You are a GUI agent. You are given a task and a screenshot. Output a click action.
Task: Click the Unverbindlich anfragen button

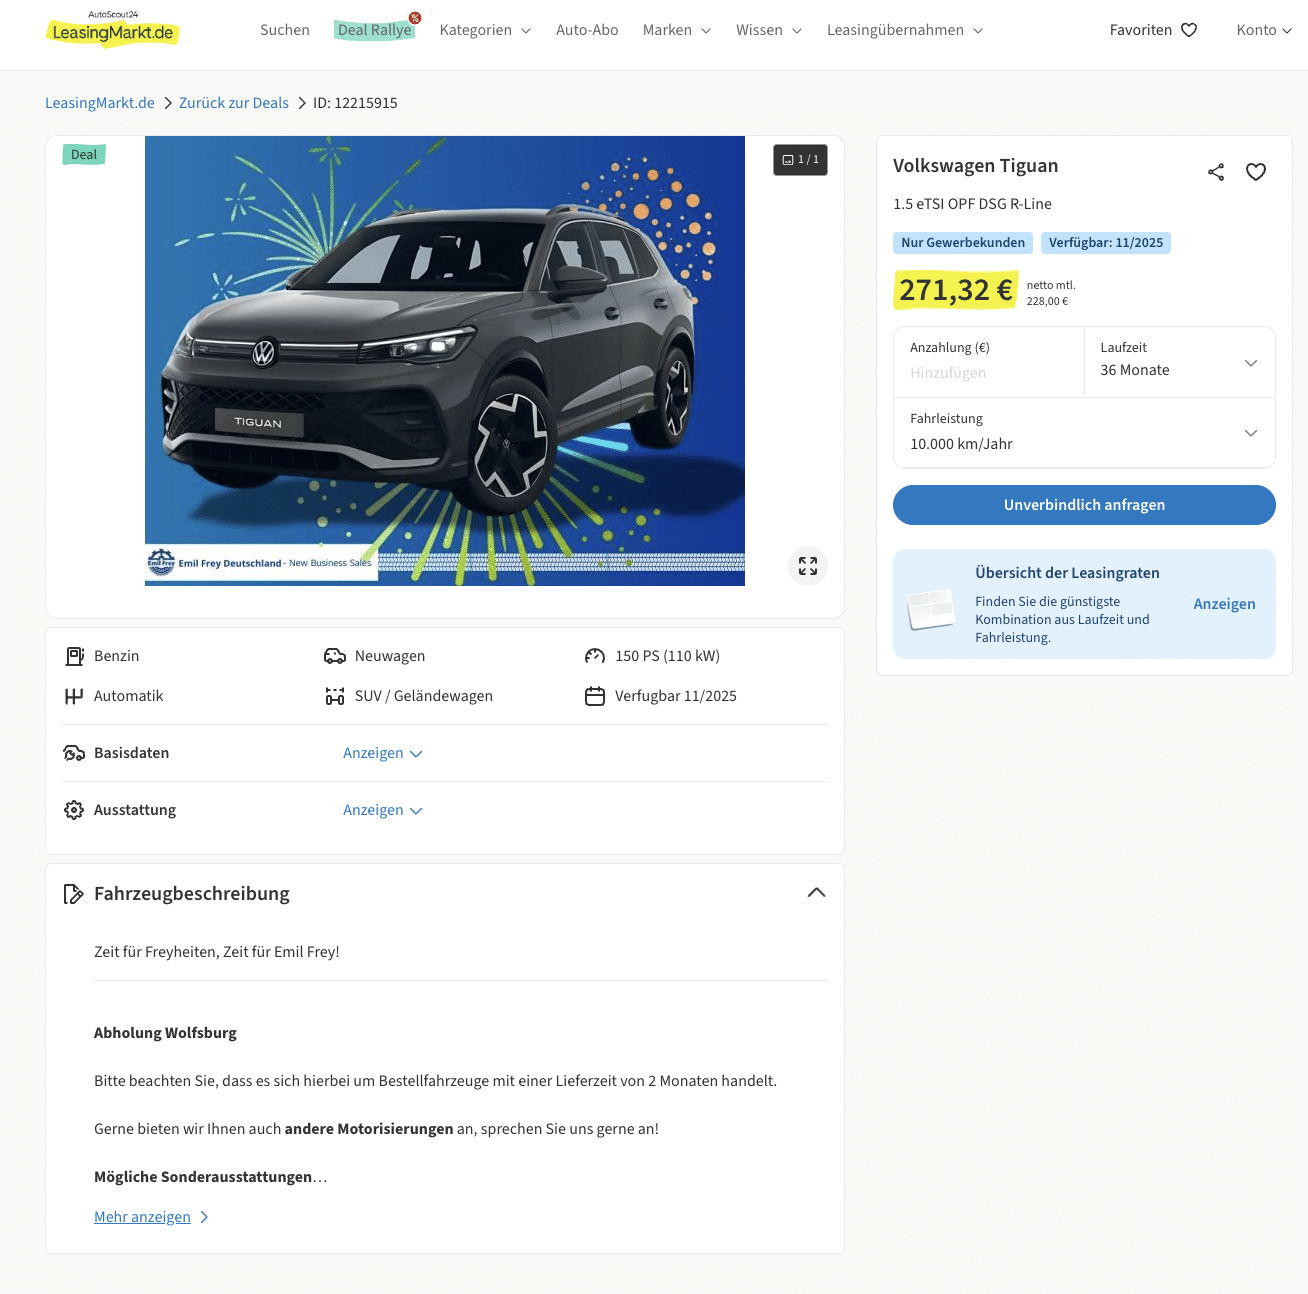1084,505
